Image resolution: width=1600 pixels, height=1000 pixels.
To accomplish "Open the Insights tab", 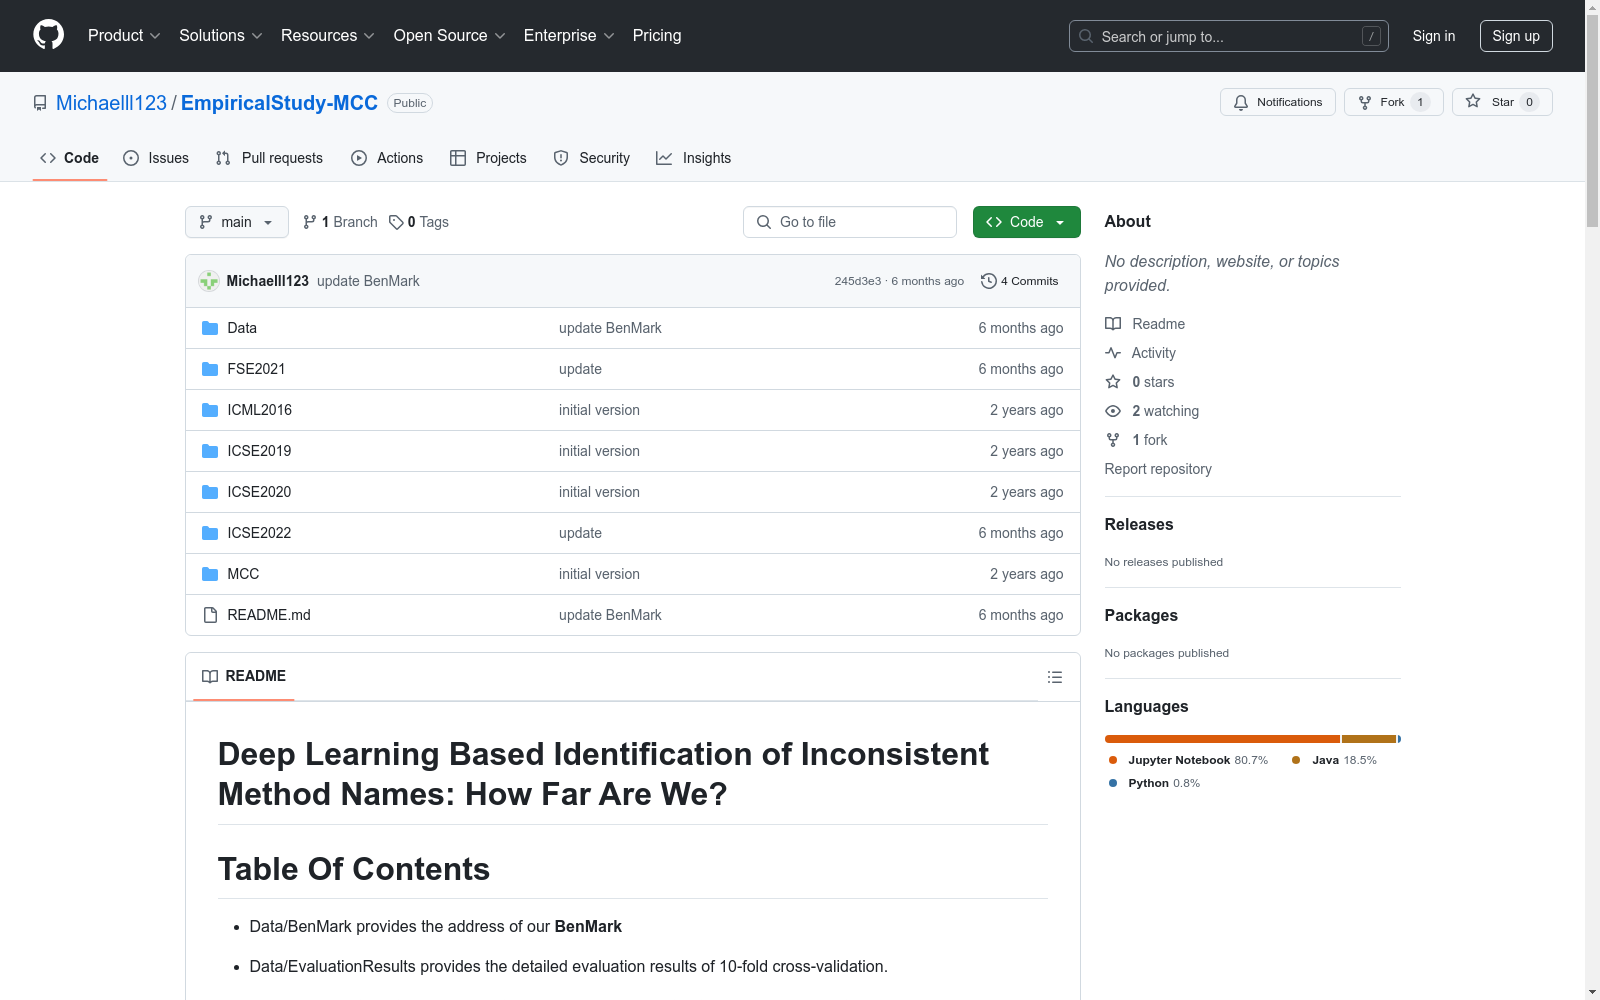I will 694,158.
